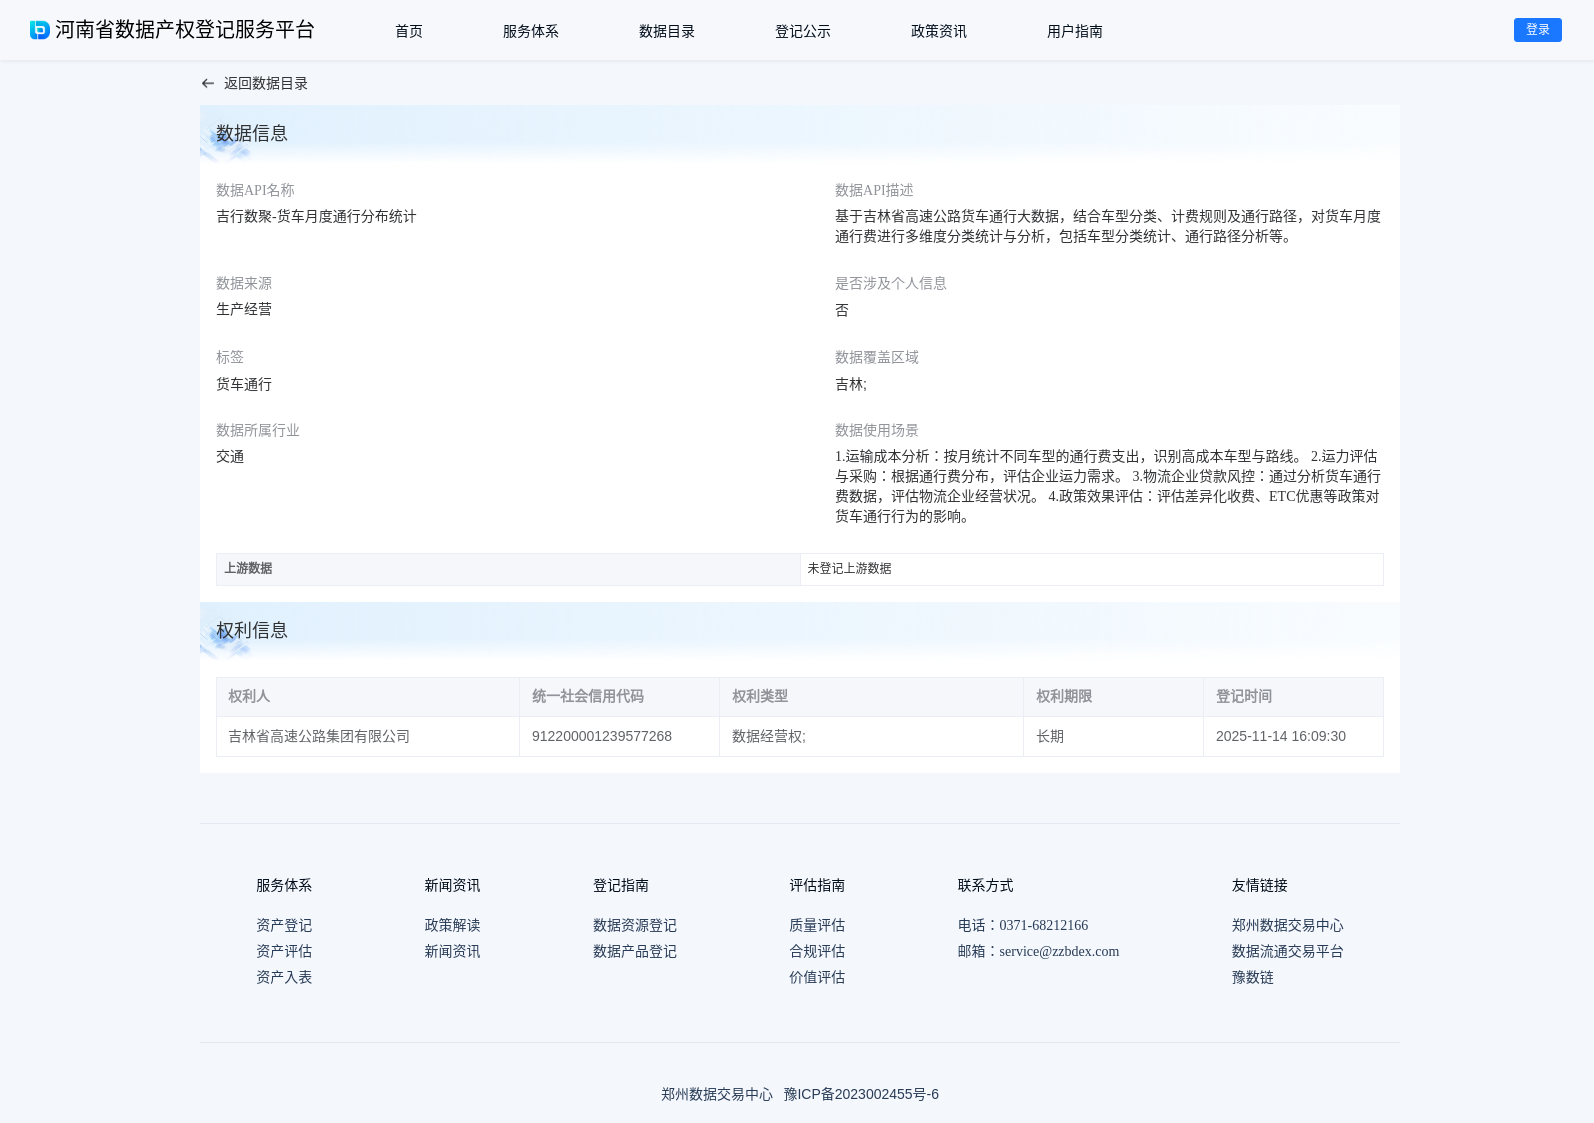Click the ICP record 豫ICP备2023002455号-6
1594x1123 pixels.
point(861,1094)
